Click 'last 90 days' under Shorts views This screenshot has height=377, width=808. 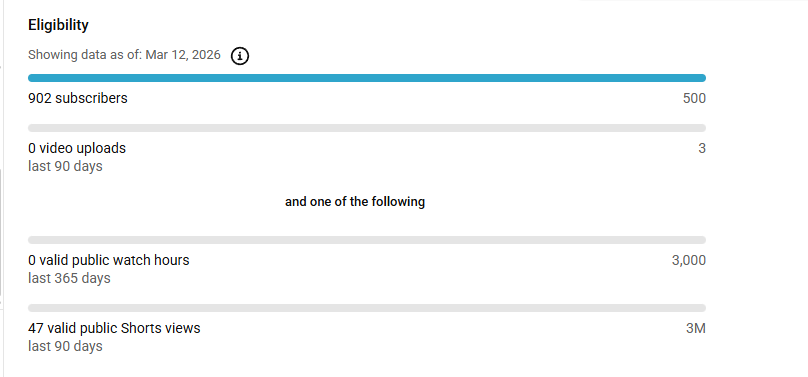[65, 346]
